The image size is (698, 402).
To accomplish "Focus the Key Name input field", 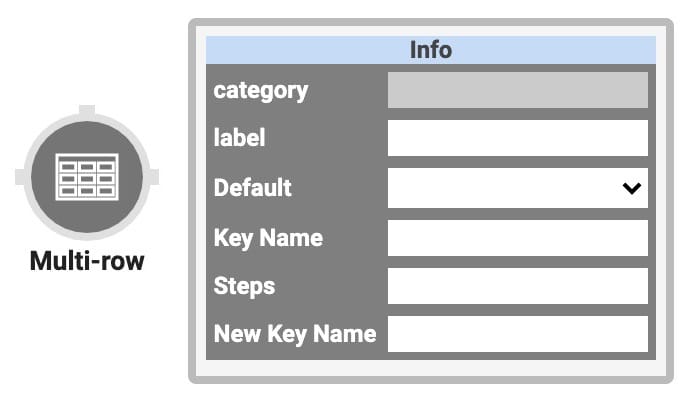I will pos(518,238).
